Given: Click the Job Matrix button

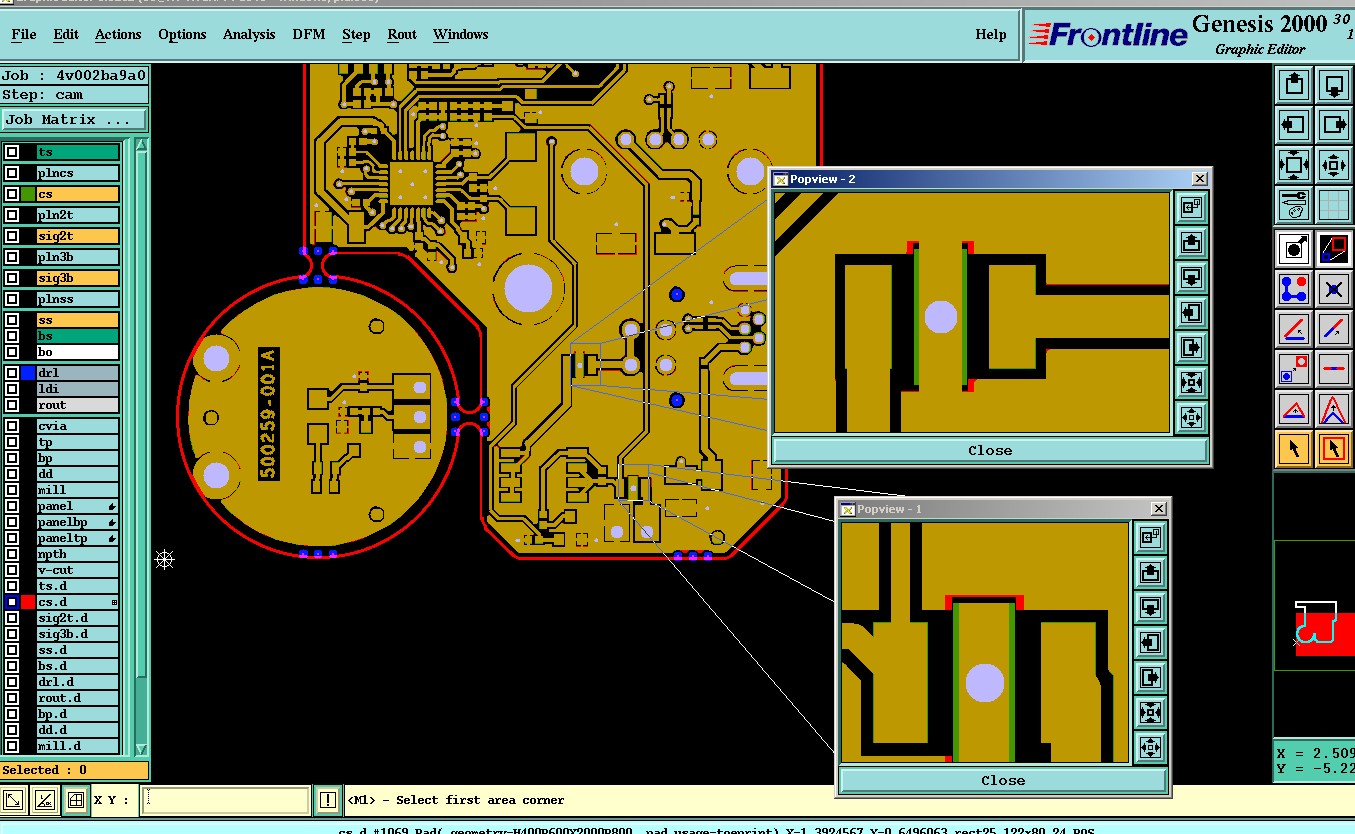Looking at the screenshot, I should [x=74, y=119].
